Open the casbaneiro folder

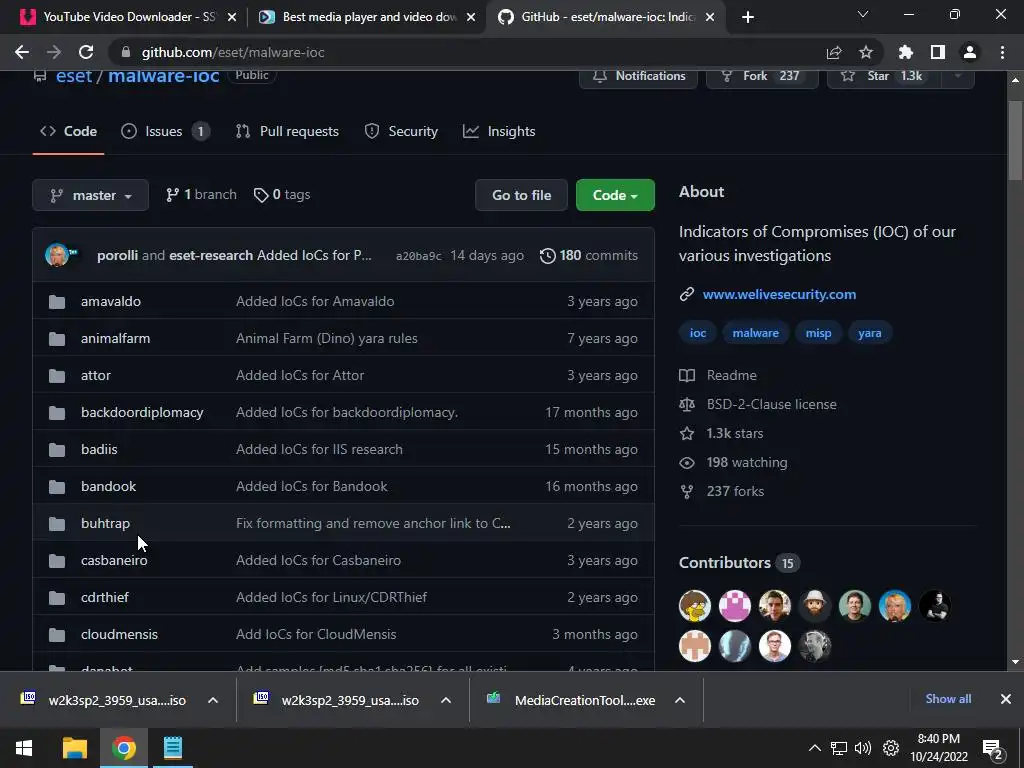114,560
